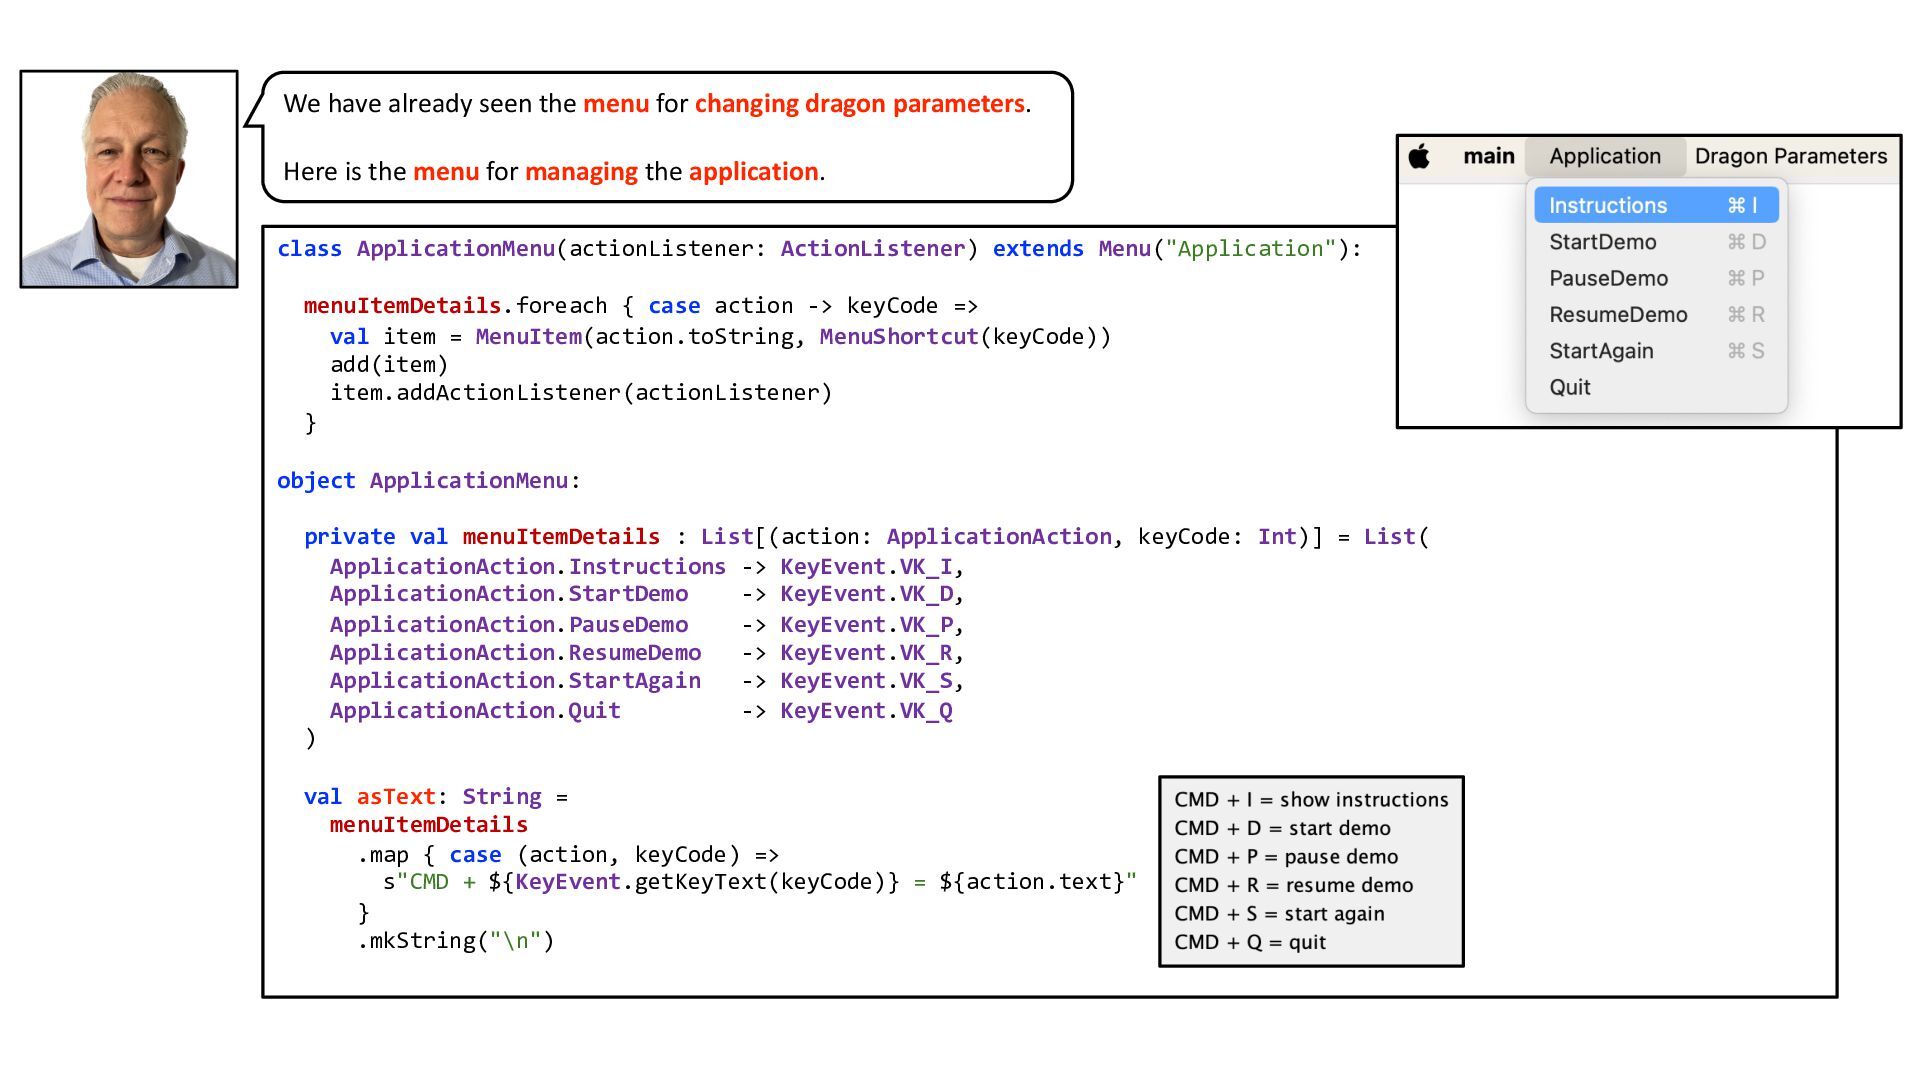Click the bold main app menu
This screenshot has width=1920, height=1080.
(1488, 157)
